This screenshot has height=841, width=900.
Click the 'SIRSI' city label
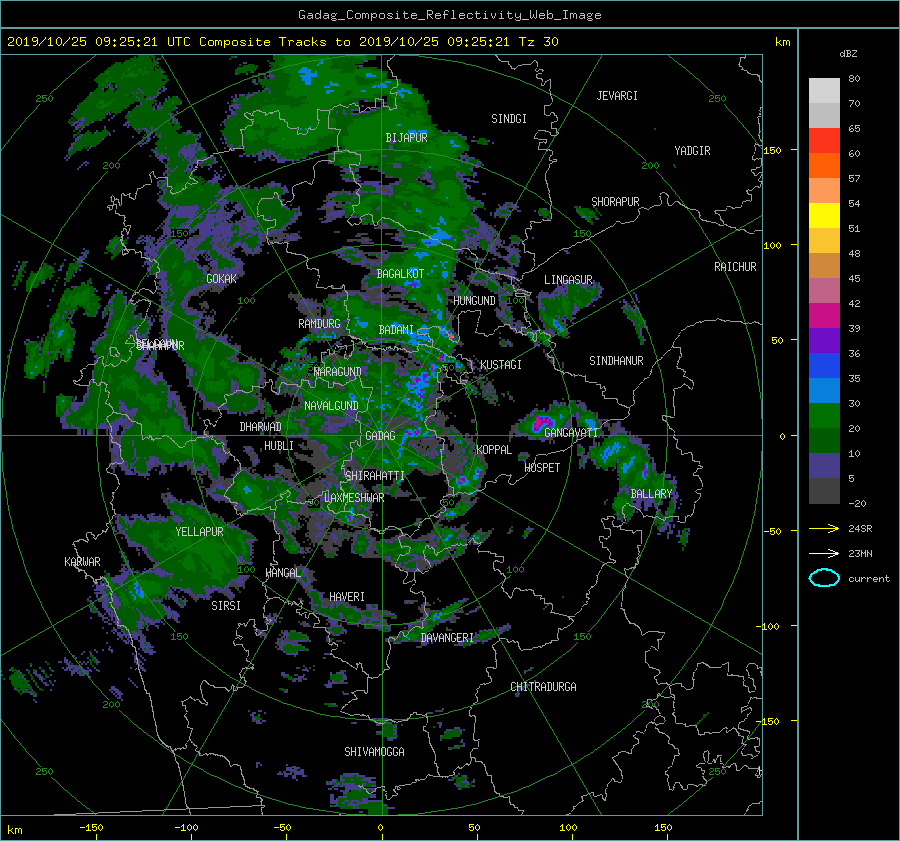226,606
